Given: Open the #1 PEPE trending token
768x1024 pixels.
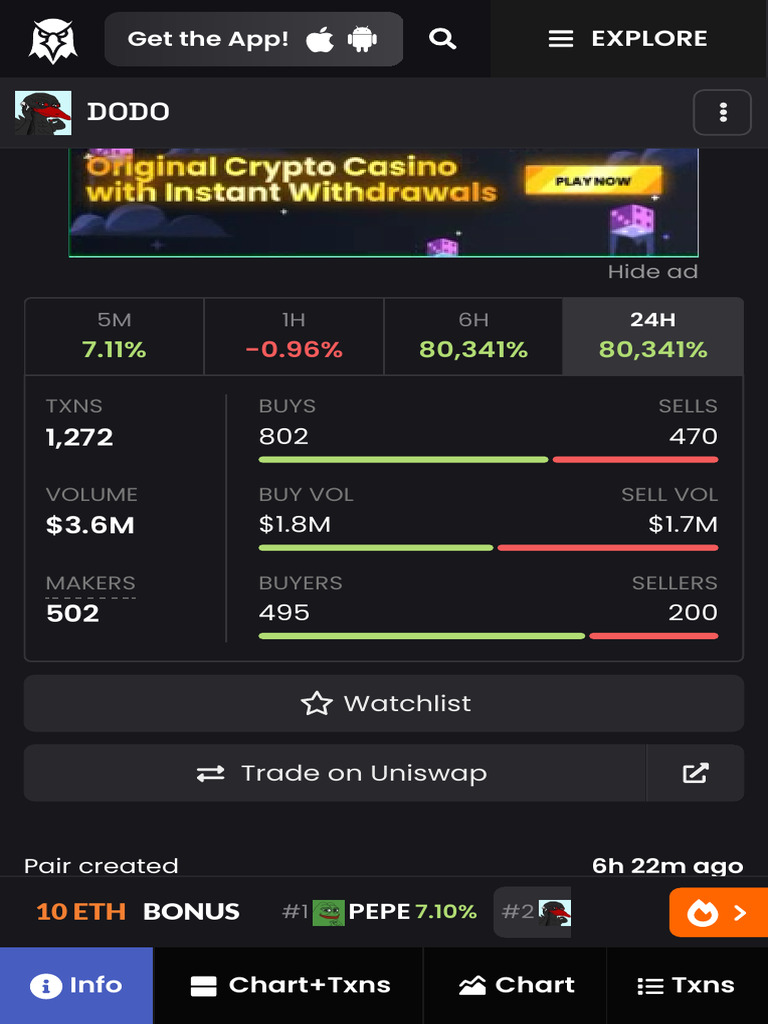Looking at the screenshot, I should [380, 912].
